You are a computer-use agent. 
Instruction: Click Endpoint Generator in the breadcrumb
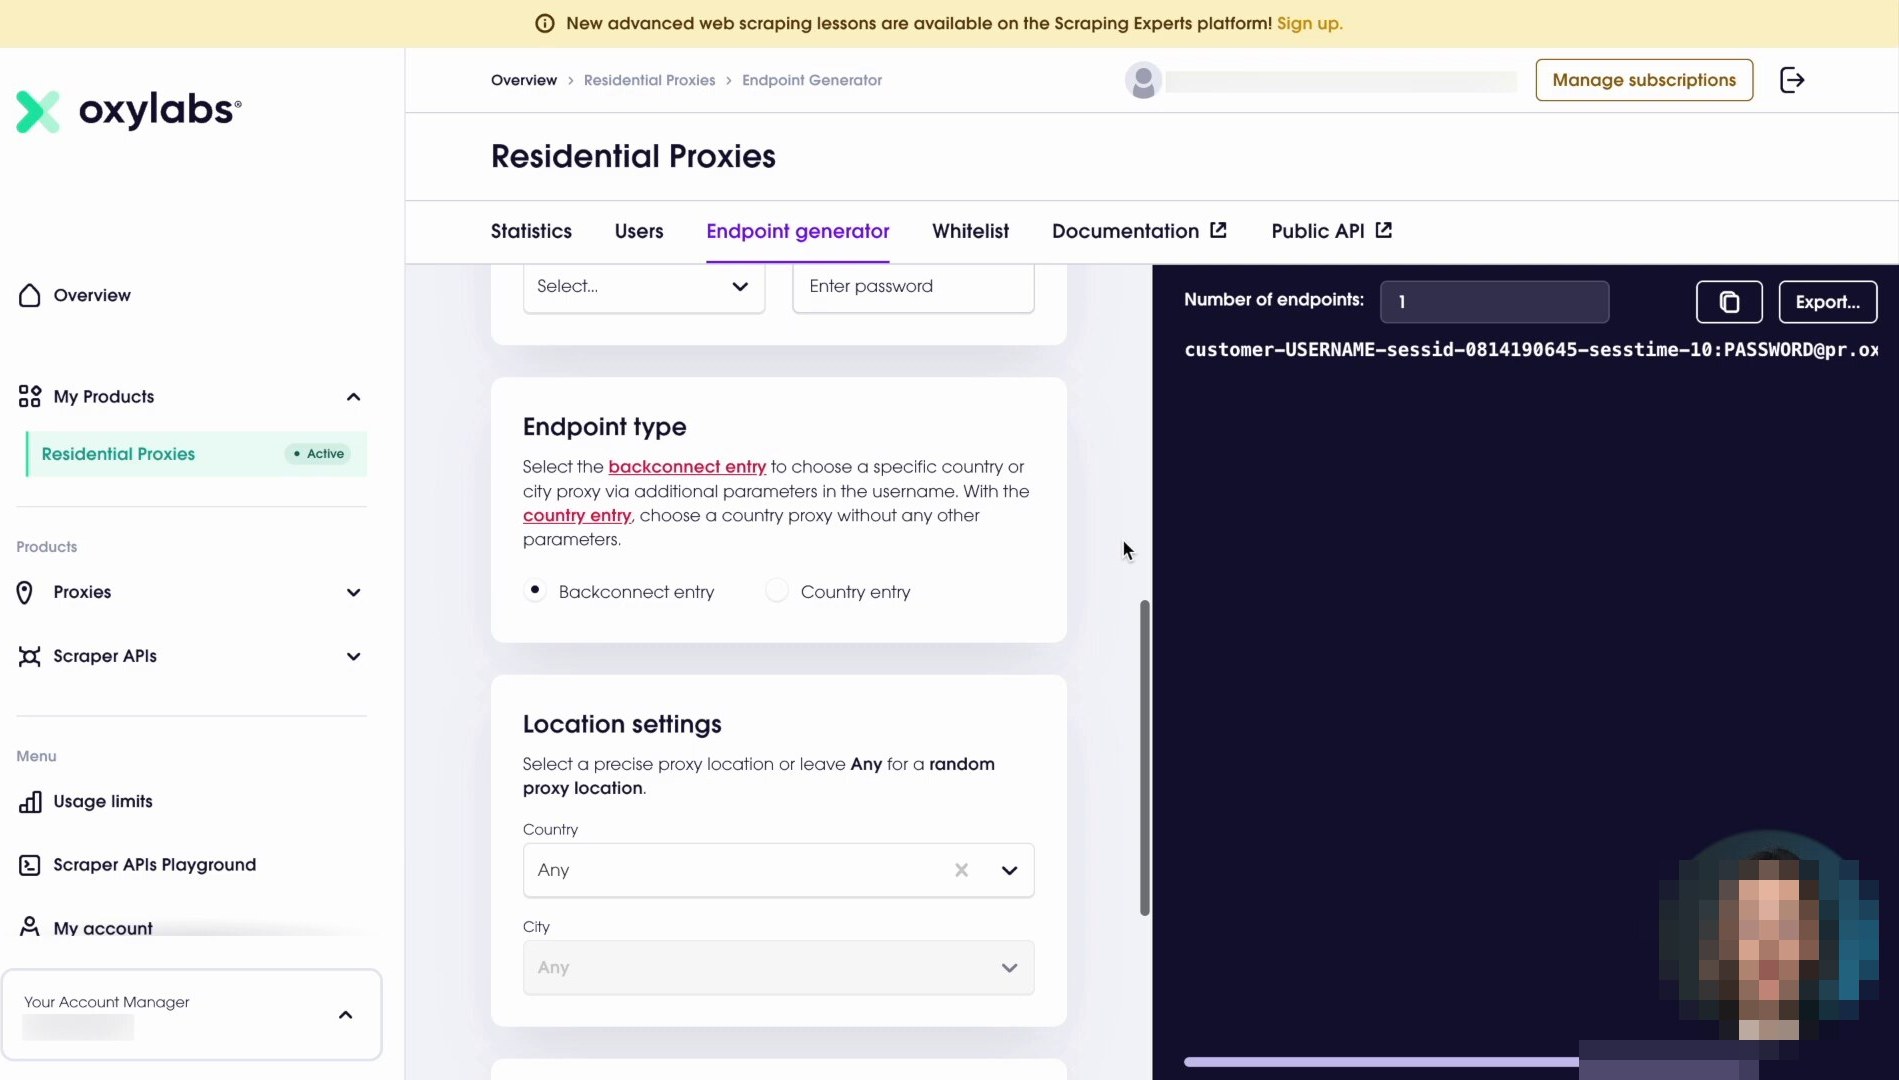click(x=812, y=80)
